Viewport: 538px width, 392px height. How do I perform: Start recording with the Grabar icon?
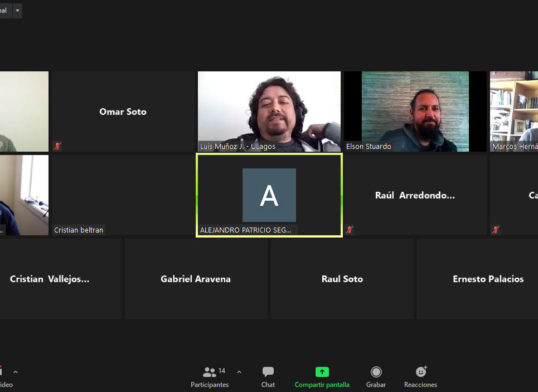376,372
